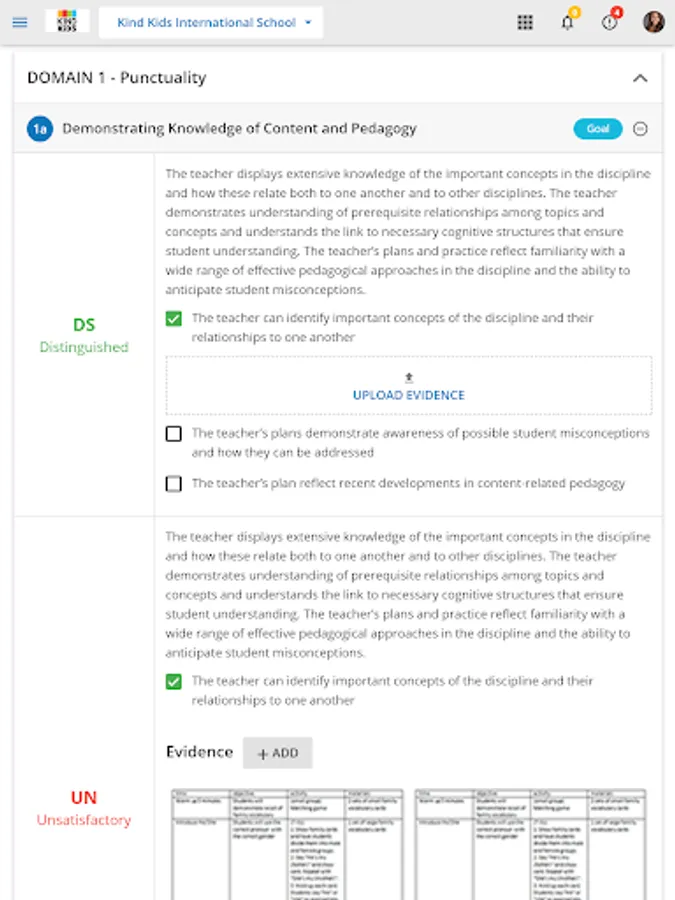Click the circled minus icon beside Goal
Image resolution: width=675 pixels, height=900 pixels.
641,129
